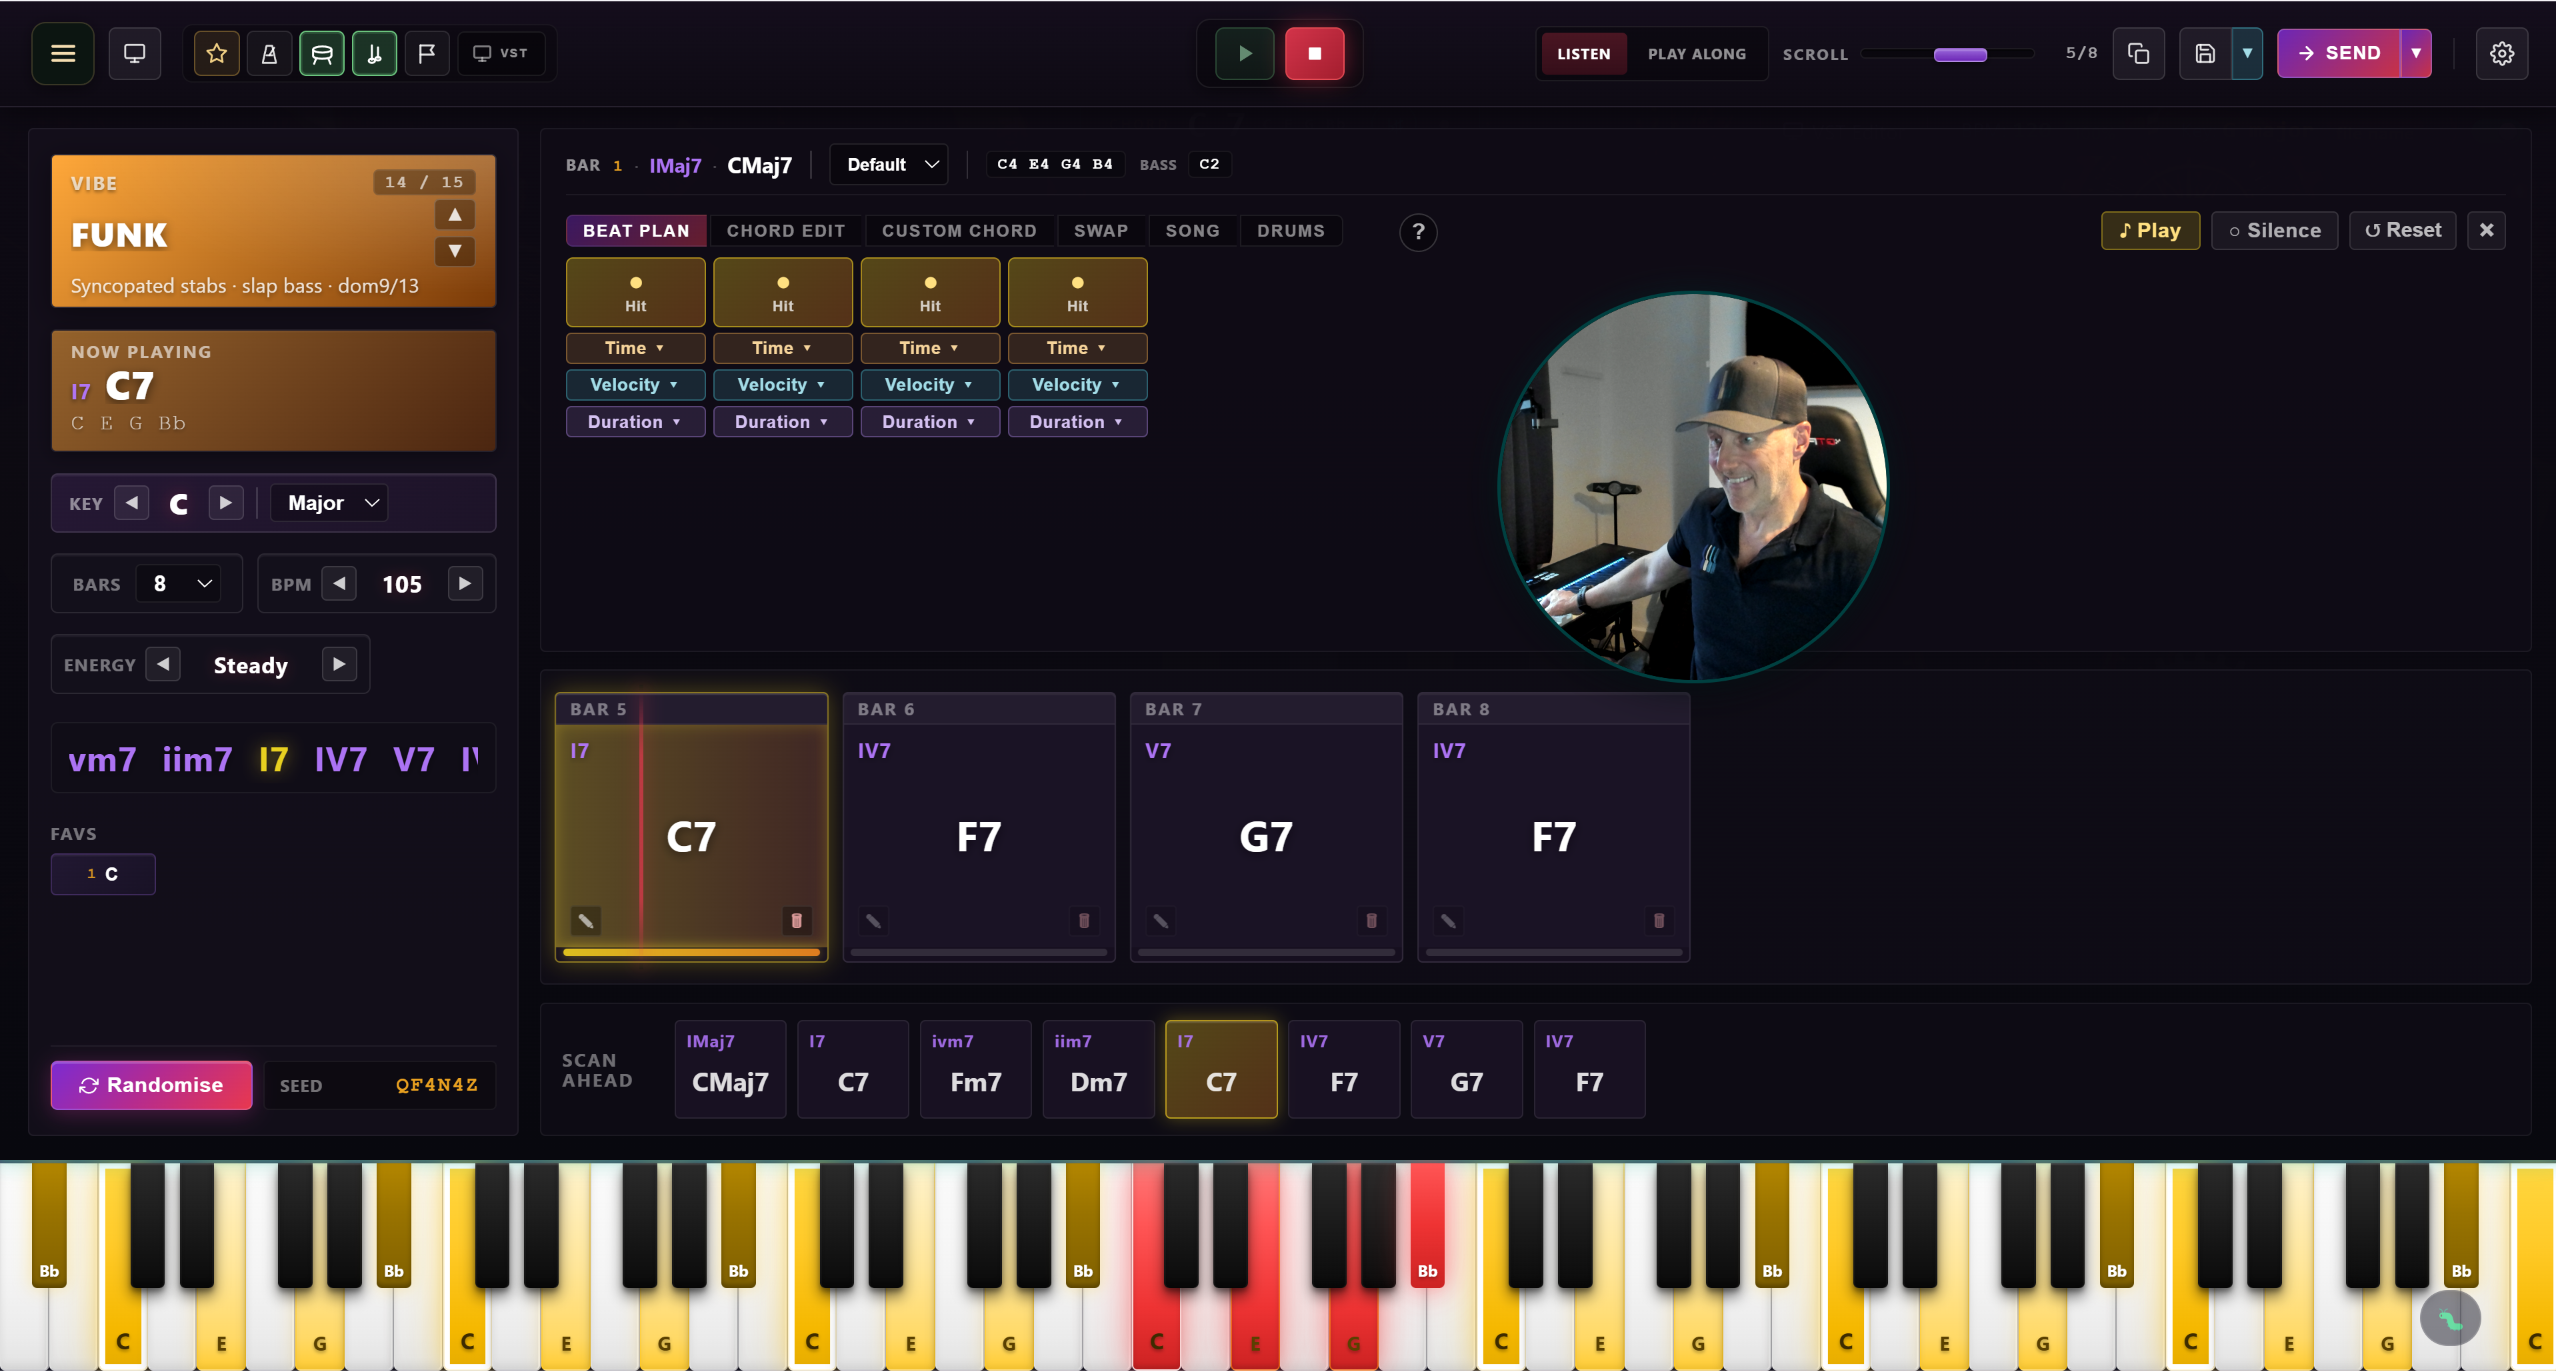Click the Silence button
The width and height of the screenshot is (2556, 1371).
[x=2275, y=230]
